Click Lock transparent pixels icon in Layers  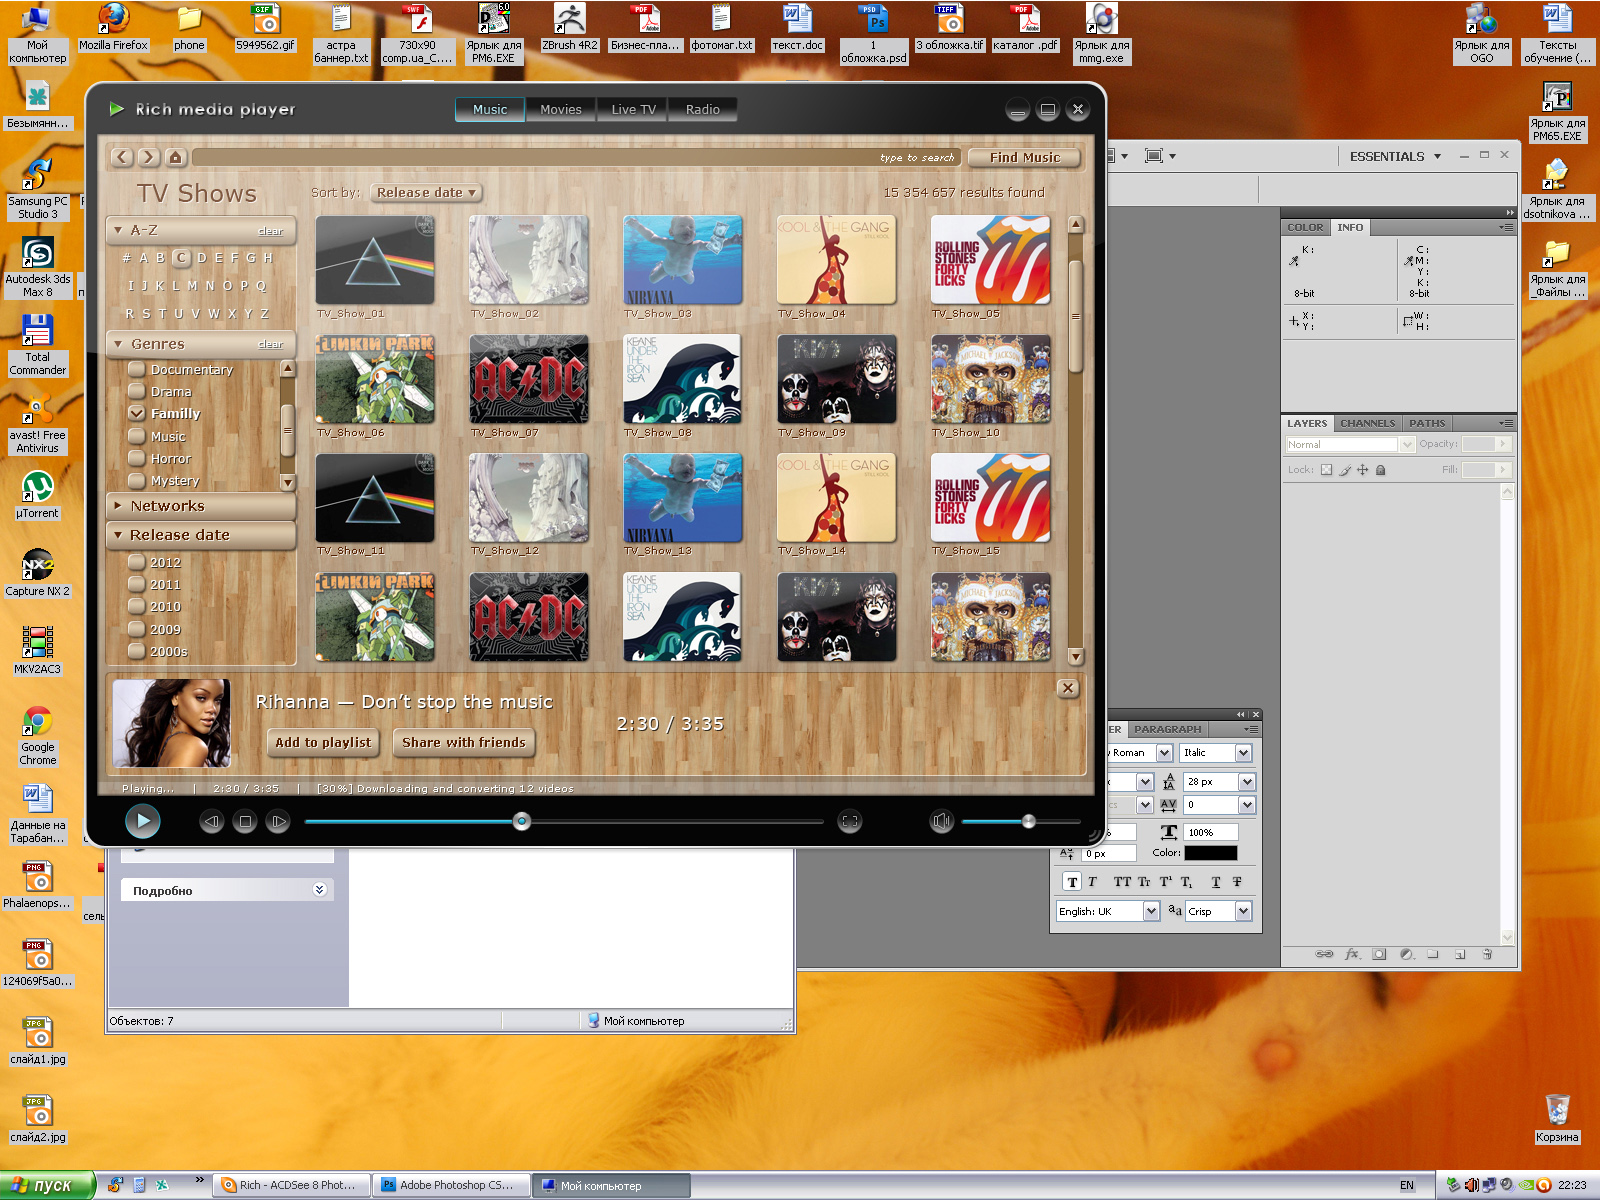coord(1327,470)
